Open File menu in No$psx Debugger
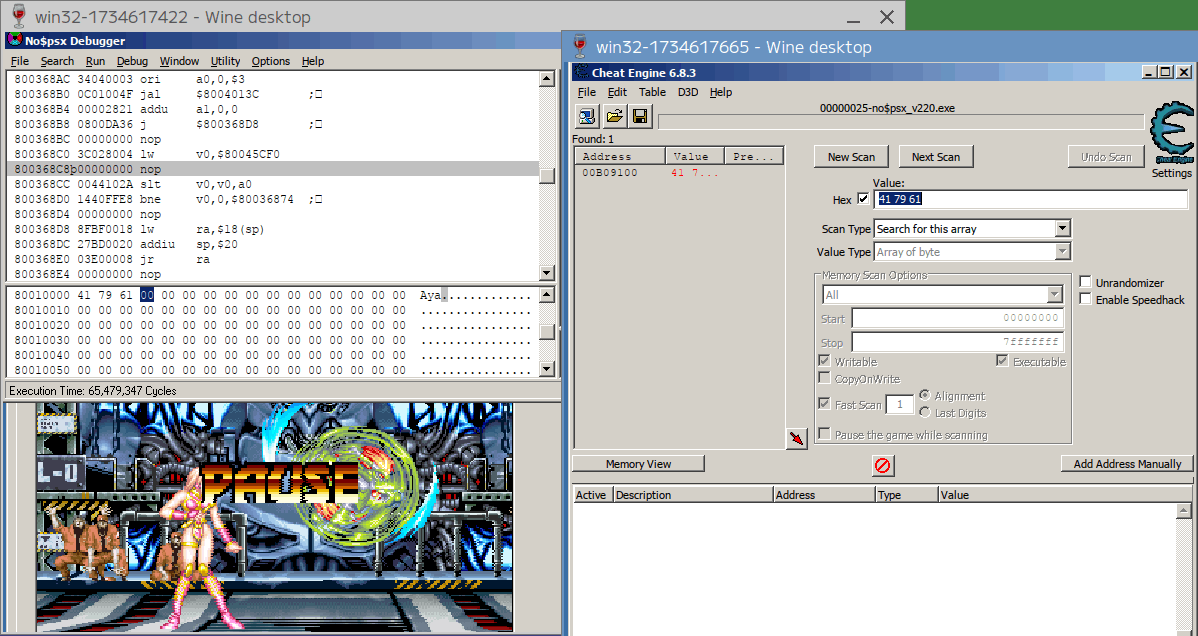Image resolution: width=1198 pixels, height=636 pixels. [20, 61]
